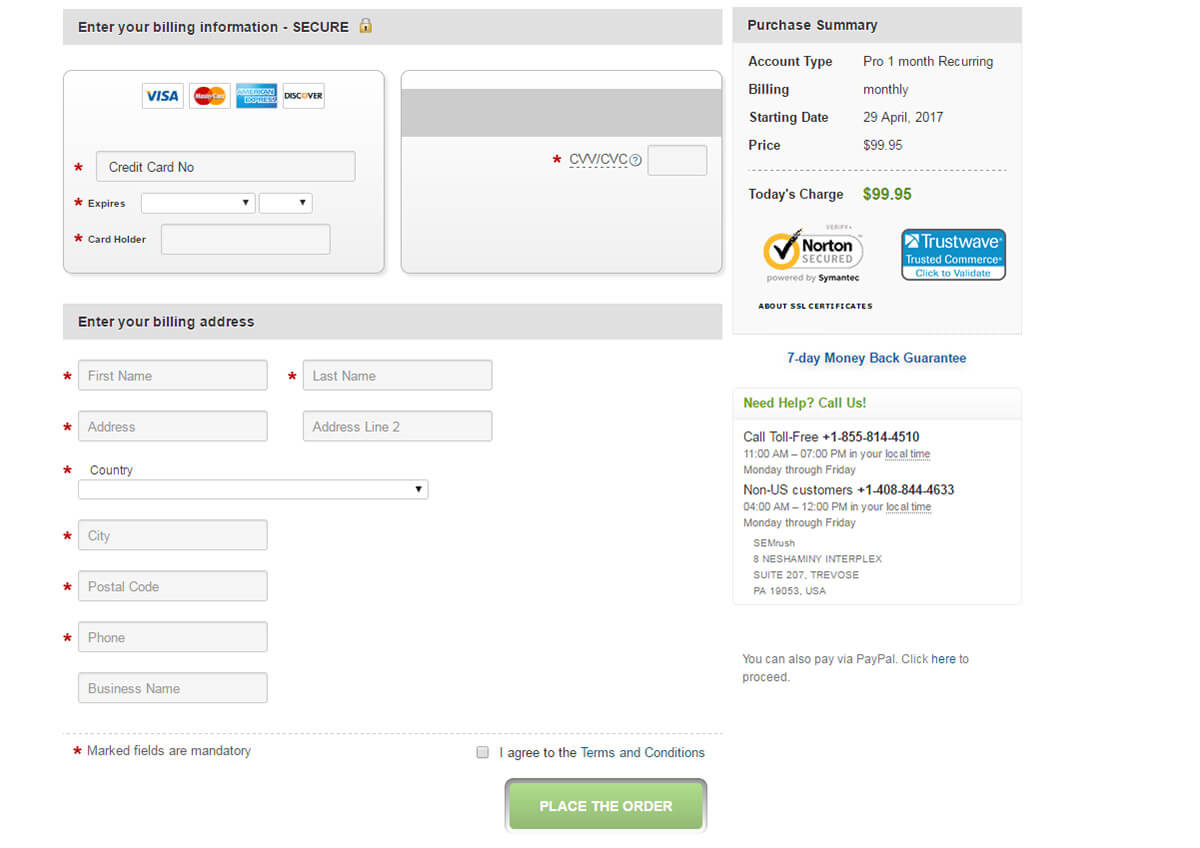This screenshot has width=1200, height=848.
Task: Click the MasterCard logo icon
Action: point(210,96)
